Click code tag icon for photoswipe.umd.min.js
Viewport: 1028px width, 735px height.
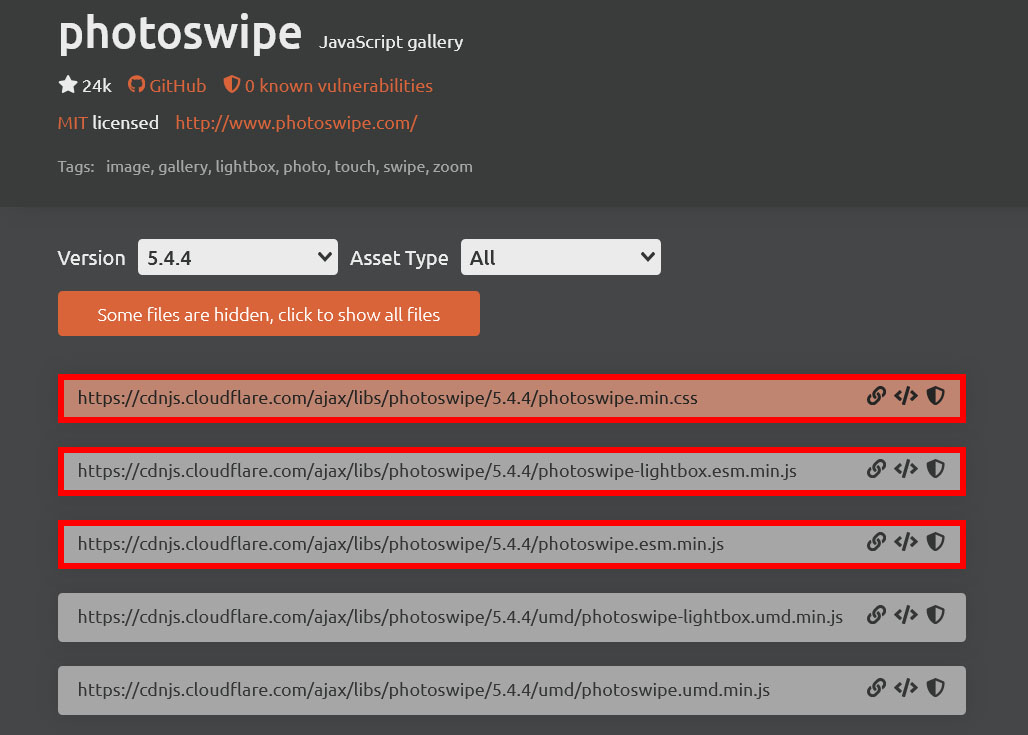click(905, 689)
